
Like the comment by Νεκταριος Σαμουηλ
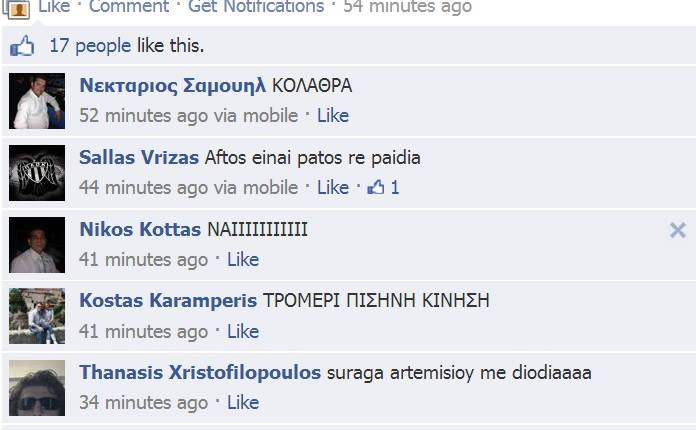click(333, 116)
